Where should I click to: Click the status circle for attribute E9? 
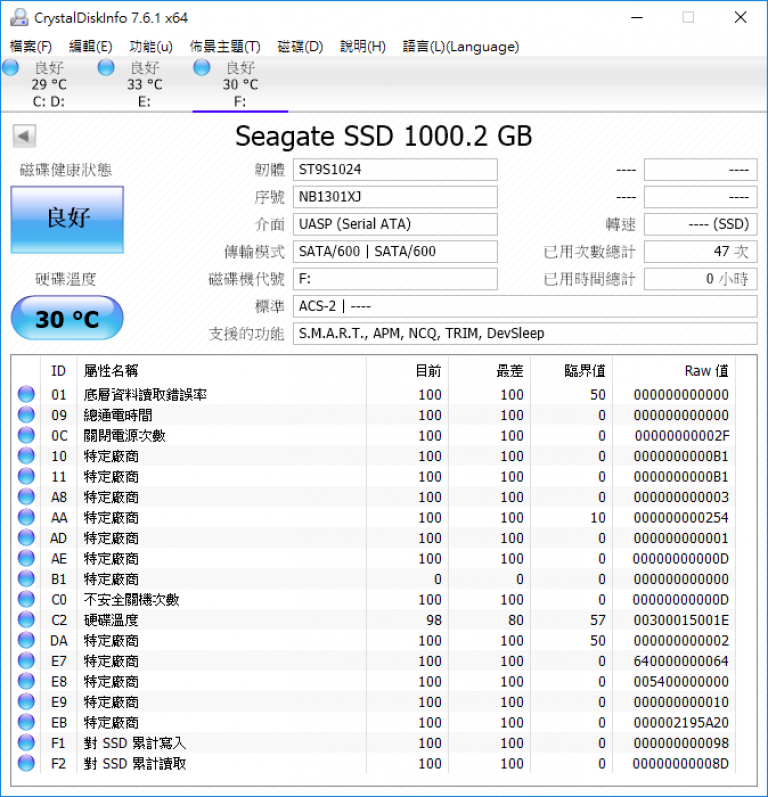[26, 701]
